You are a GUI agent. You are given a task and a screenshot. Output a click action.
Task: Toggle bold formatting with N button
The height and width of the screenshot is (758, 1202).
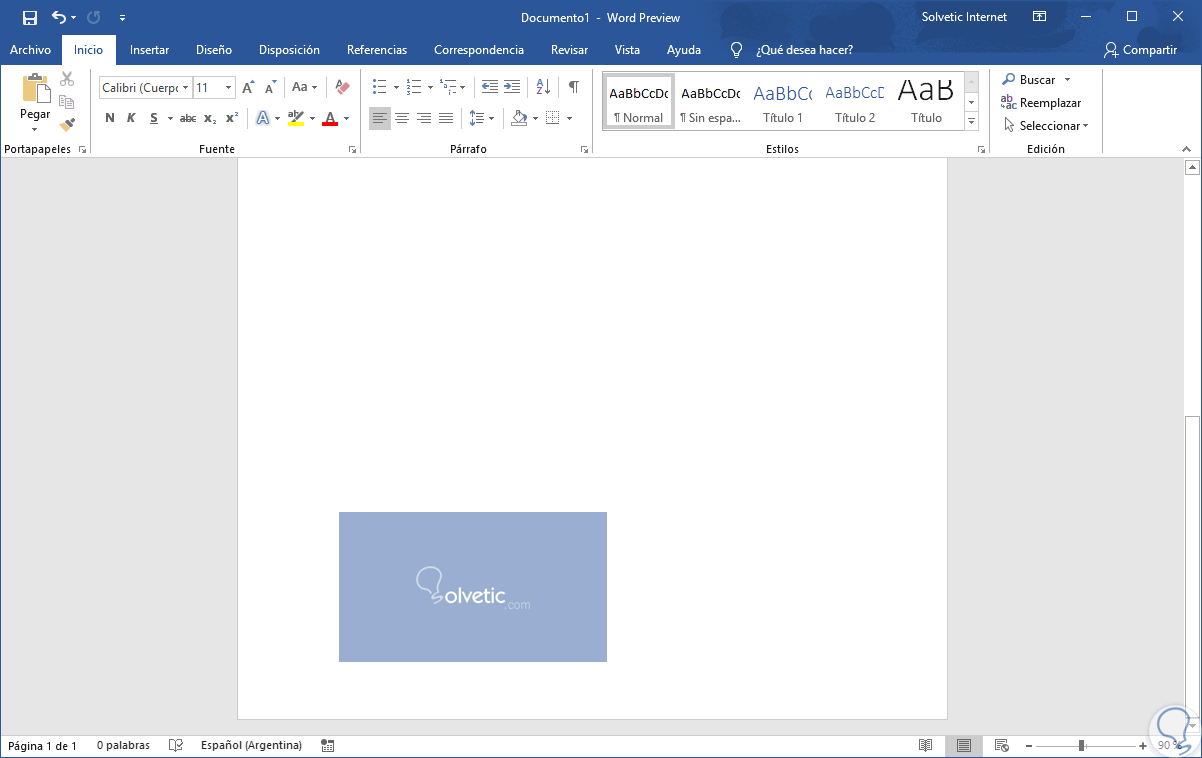[x=110, y=118]
